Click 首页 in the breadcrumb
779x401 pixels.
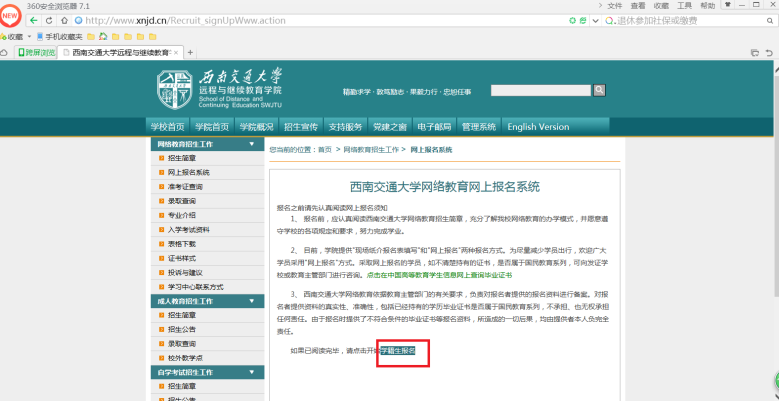pos(325,150)
